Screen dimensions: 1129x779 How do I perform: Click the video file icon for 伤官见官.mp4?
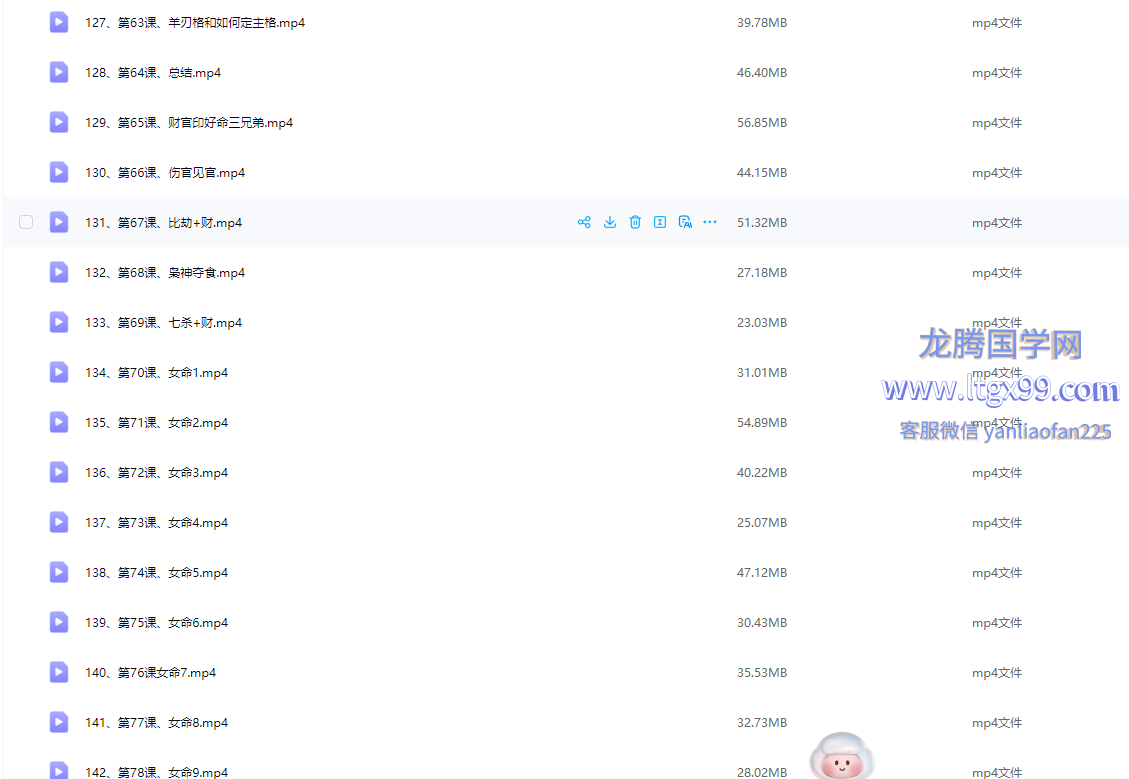pyautogui.click(x=59, y=172)
